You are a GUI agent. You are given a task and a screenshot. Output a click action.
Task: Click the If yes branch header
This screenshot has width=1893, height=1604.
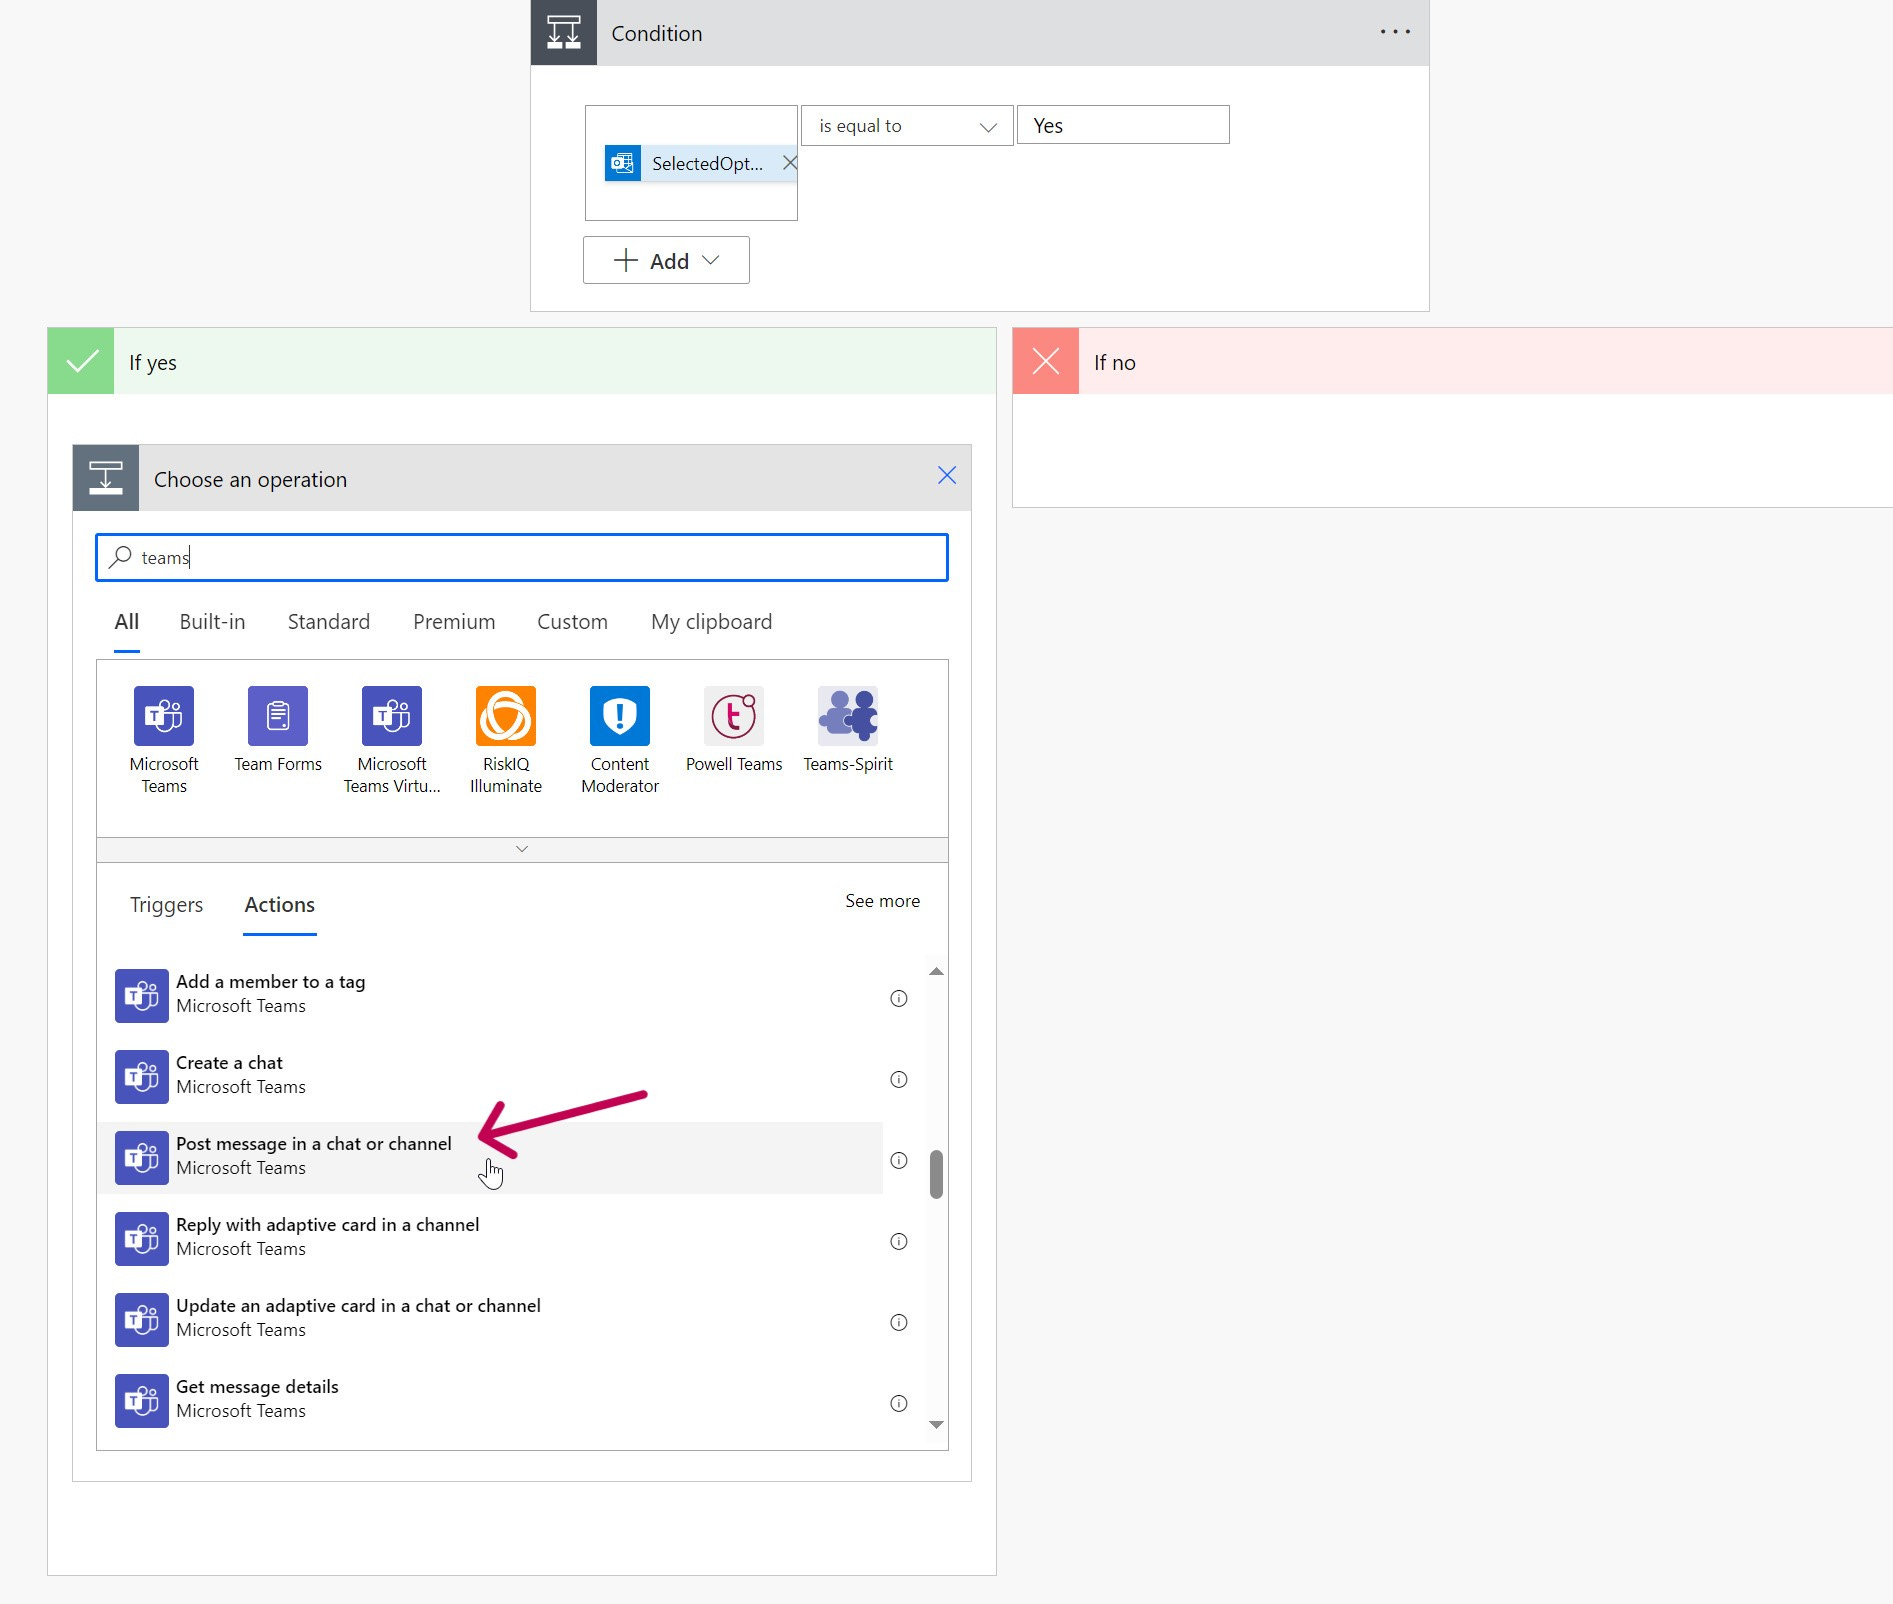tap(521, 361)
